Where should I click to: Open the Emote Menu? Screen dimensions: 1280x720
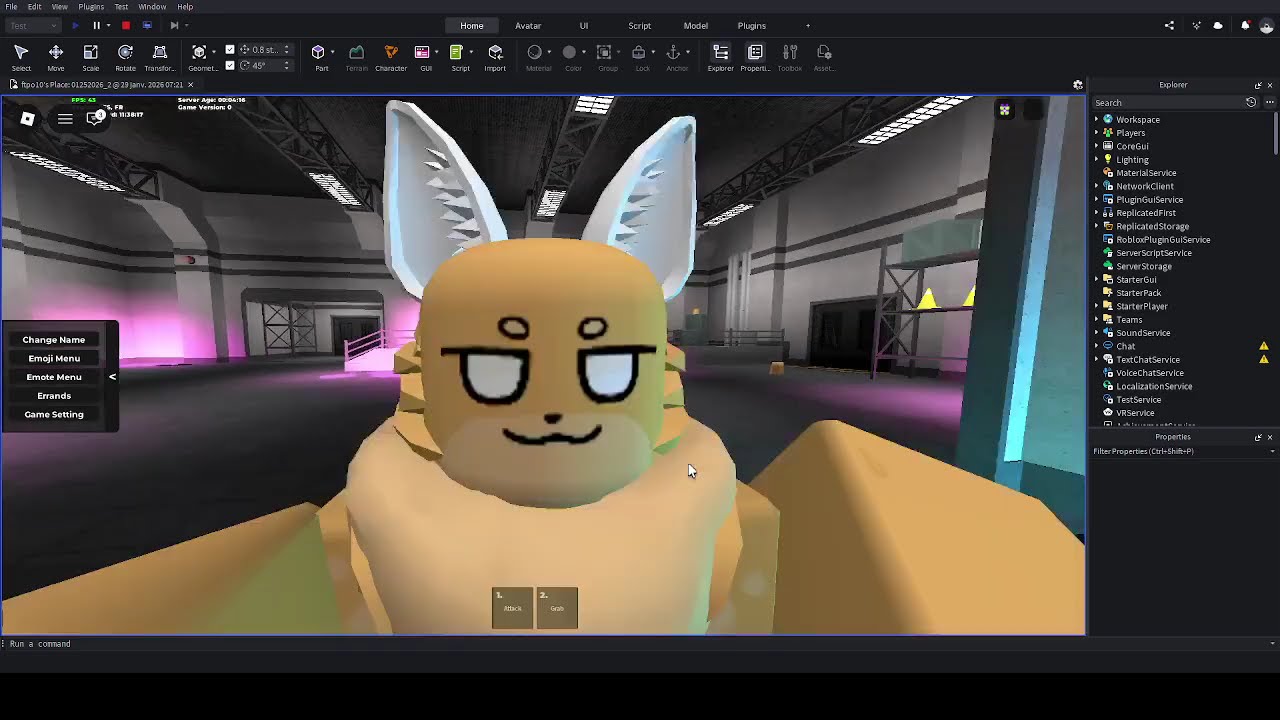(x=54, y=377)
